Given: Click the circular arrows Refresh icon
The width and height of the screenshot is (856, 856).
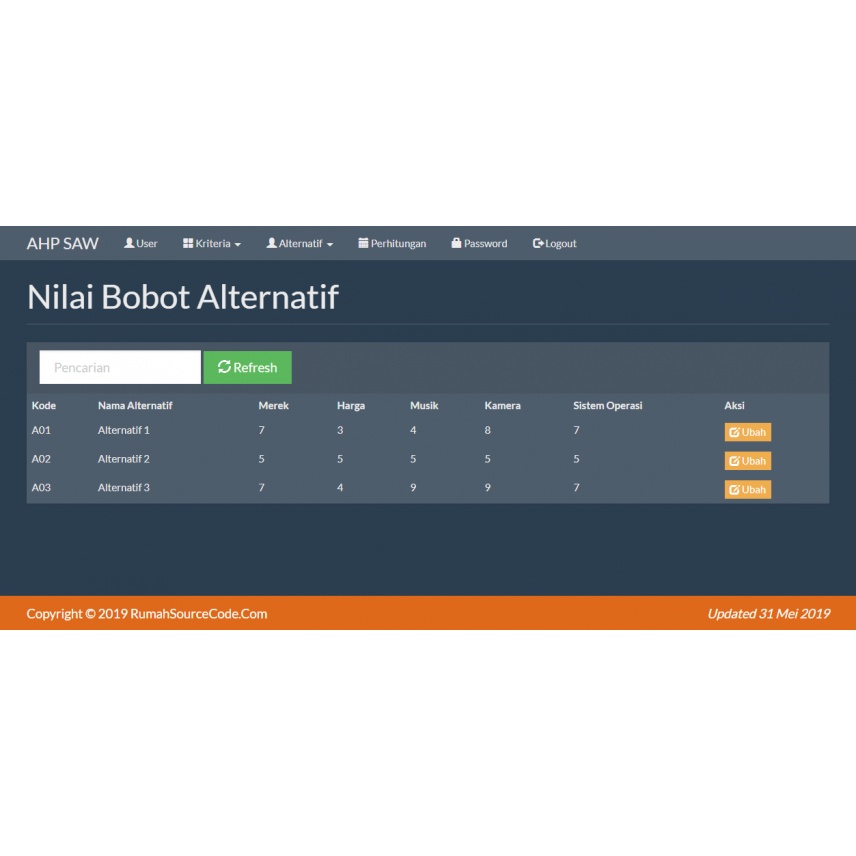Looking at the screenshot, I should tap(224, 367).
